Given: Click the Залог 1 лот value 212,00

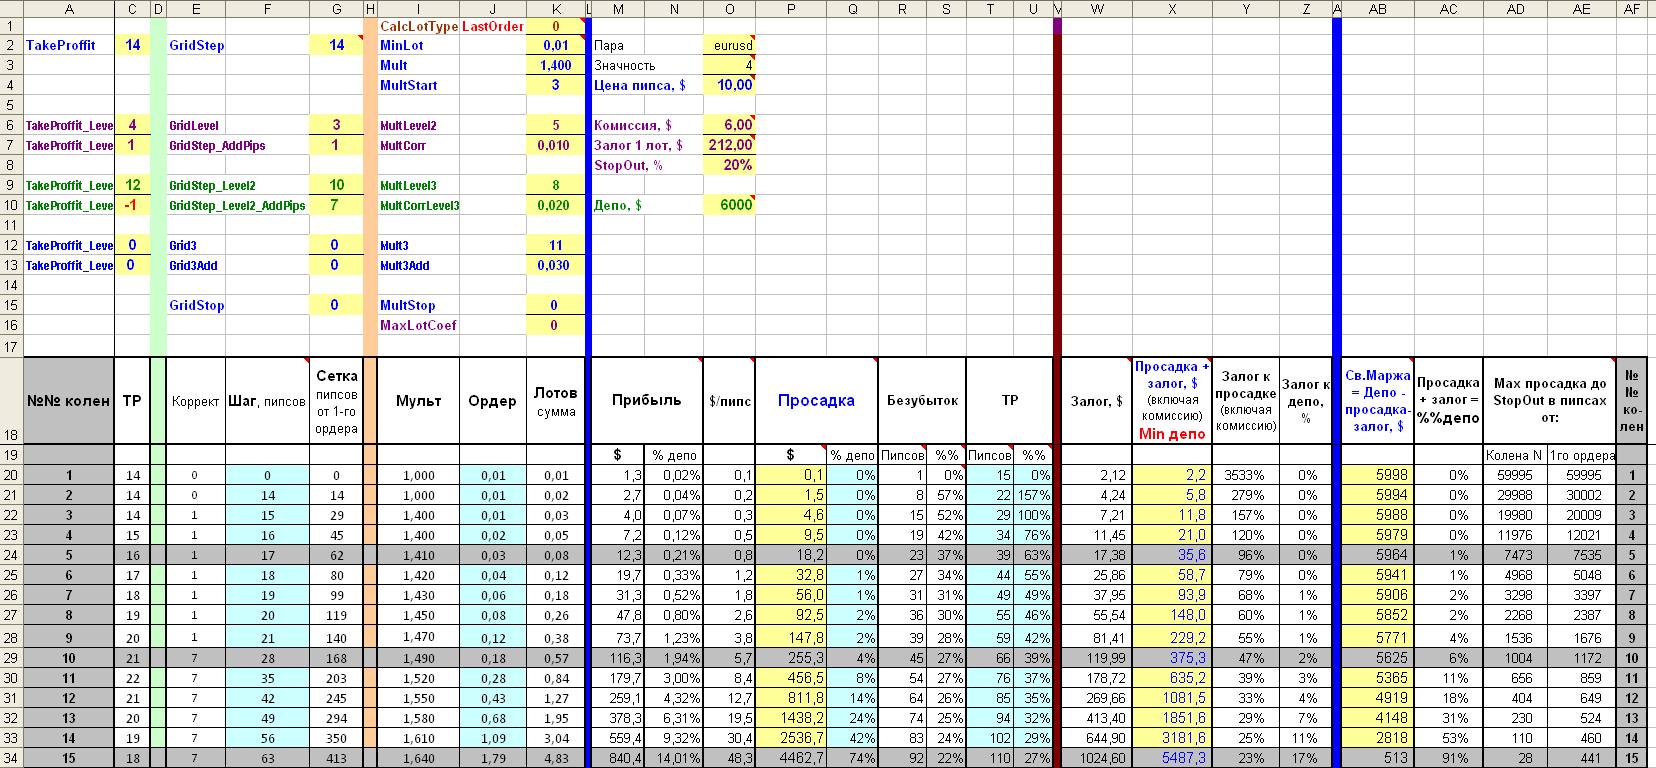Looking at the screenshot, I should tap(729, 145).
